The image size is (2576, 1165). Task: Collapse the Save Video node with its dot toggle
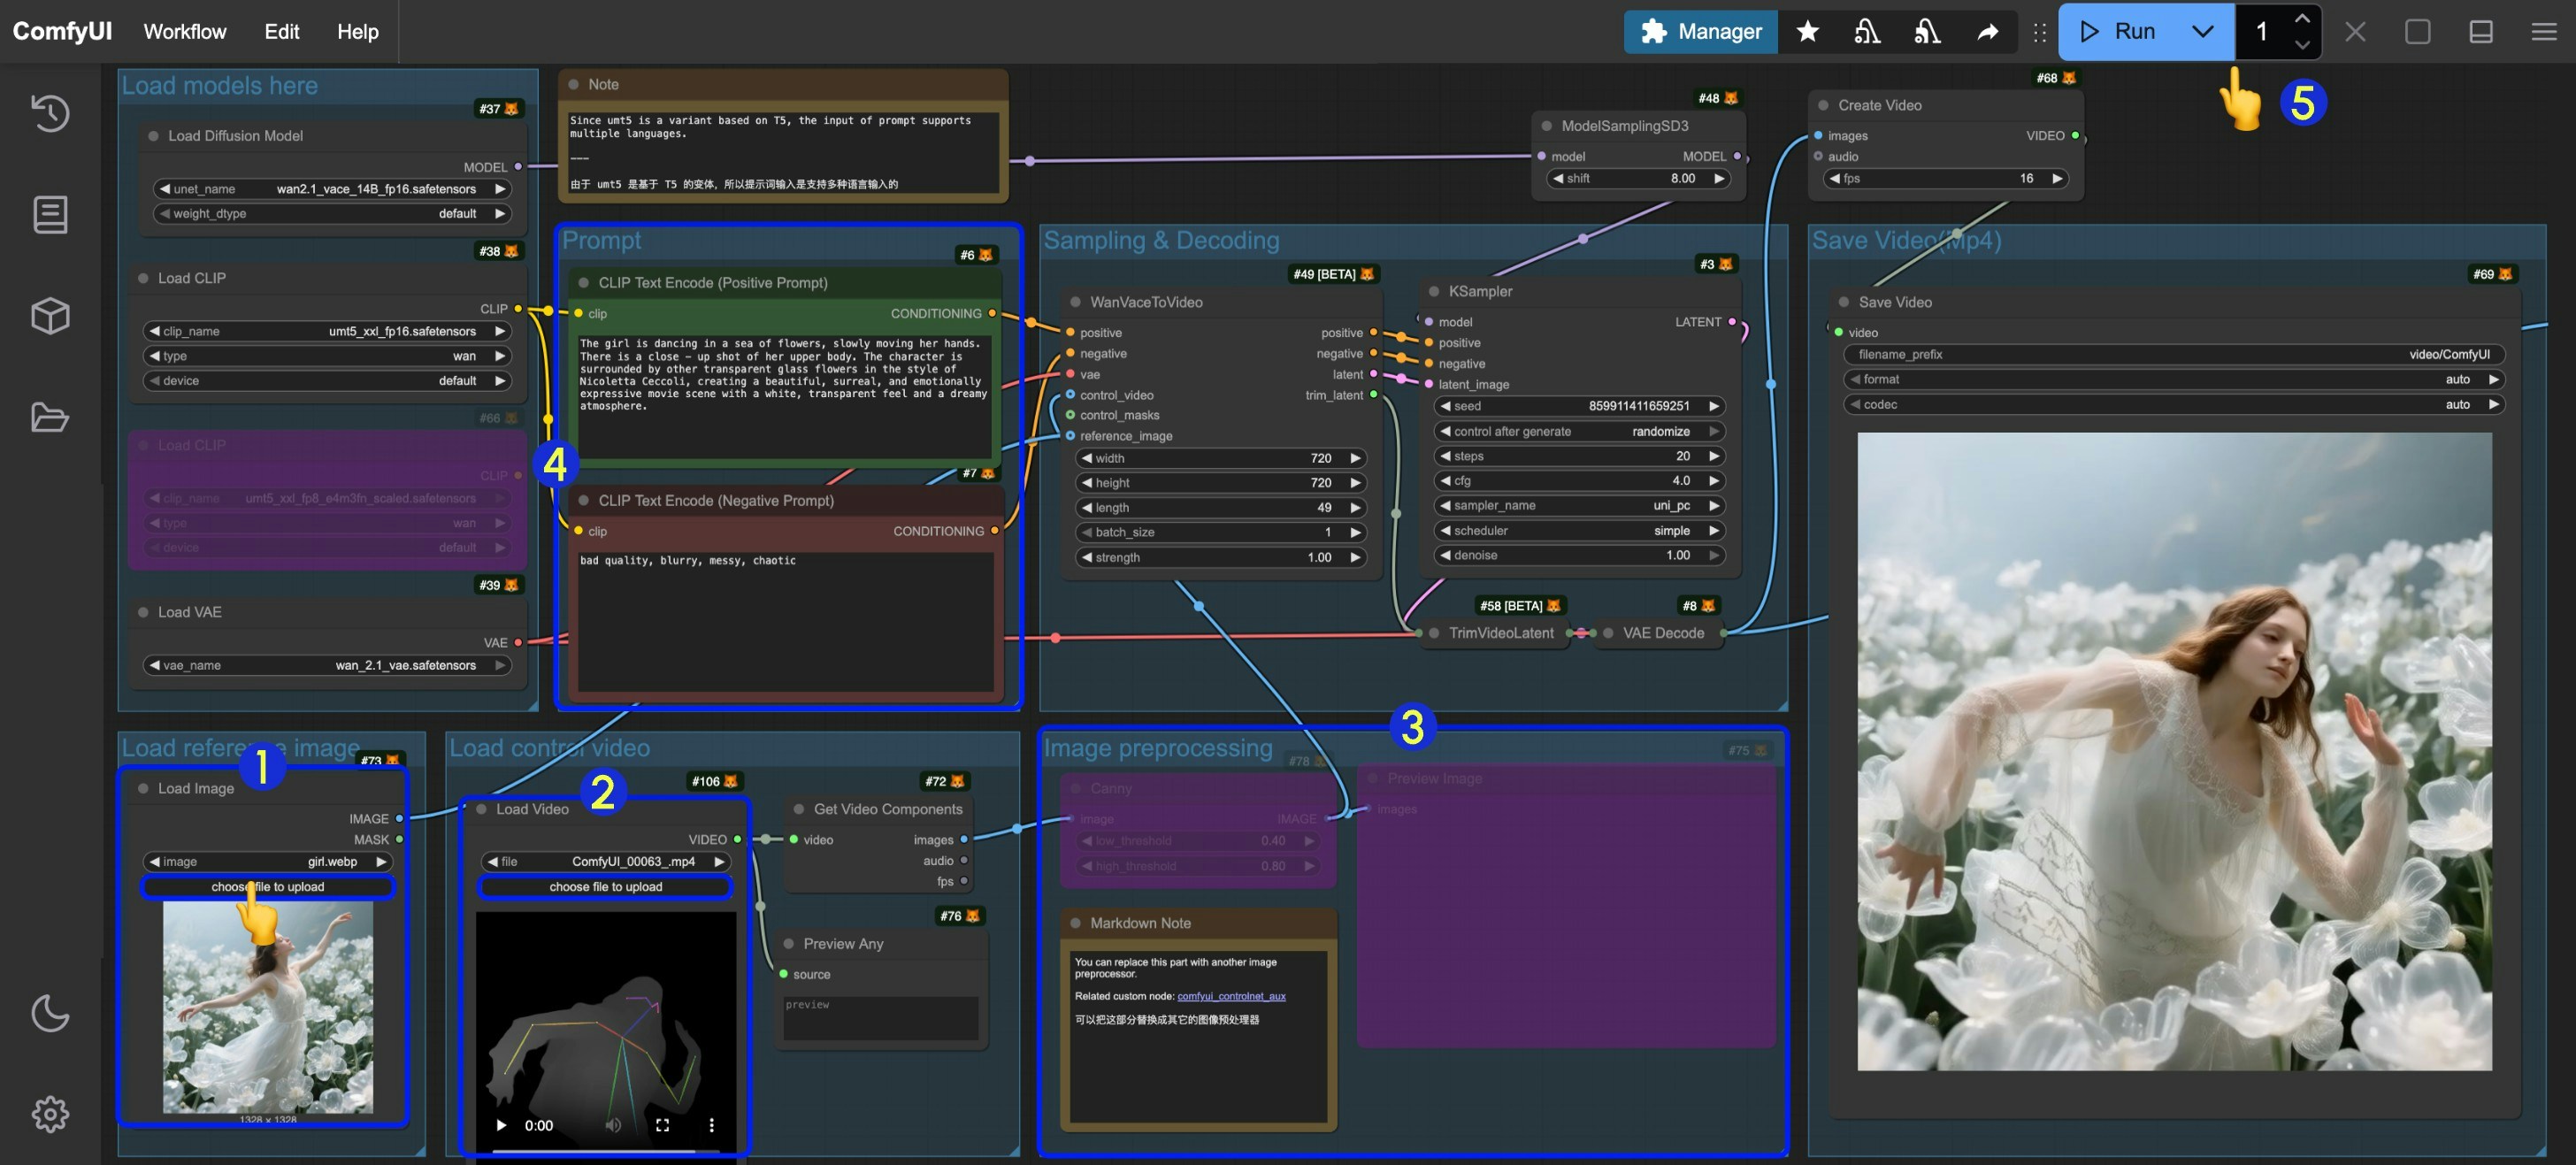pos(1844,301)
